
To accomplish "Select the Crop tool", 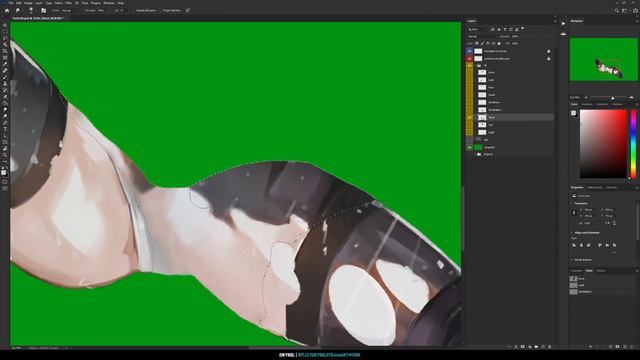I will click(5, 51).
